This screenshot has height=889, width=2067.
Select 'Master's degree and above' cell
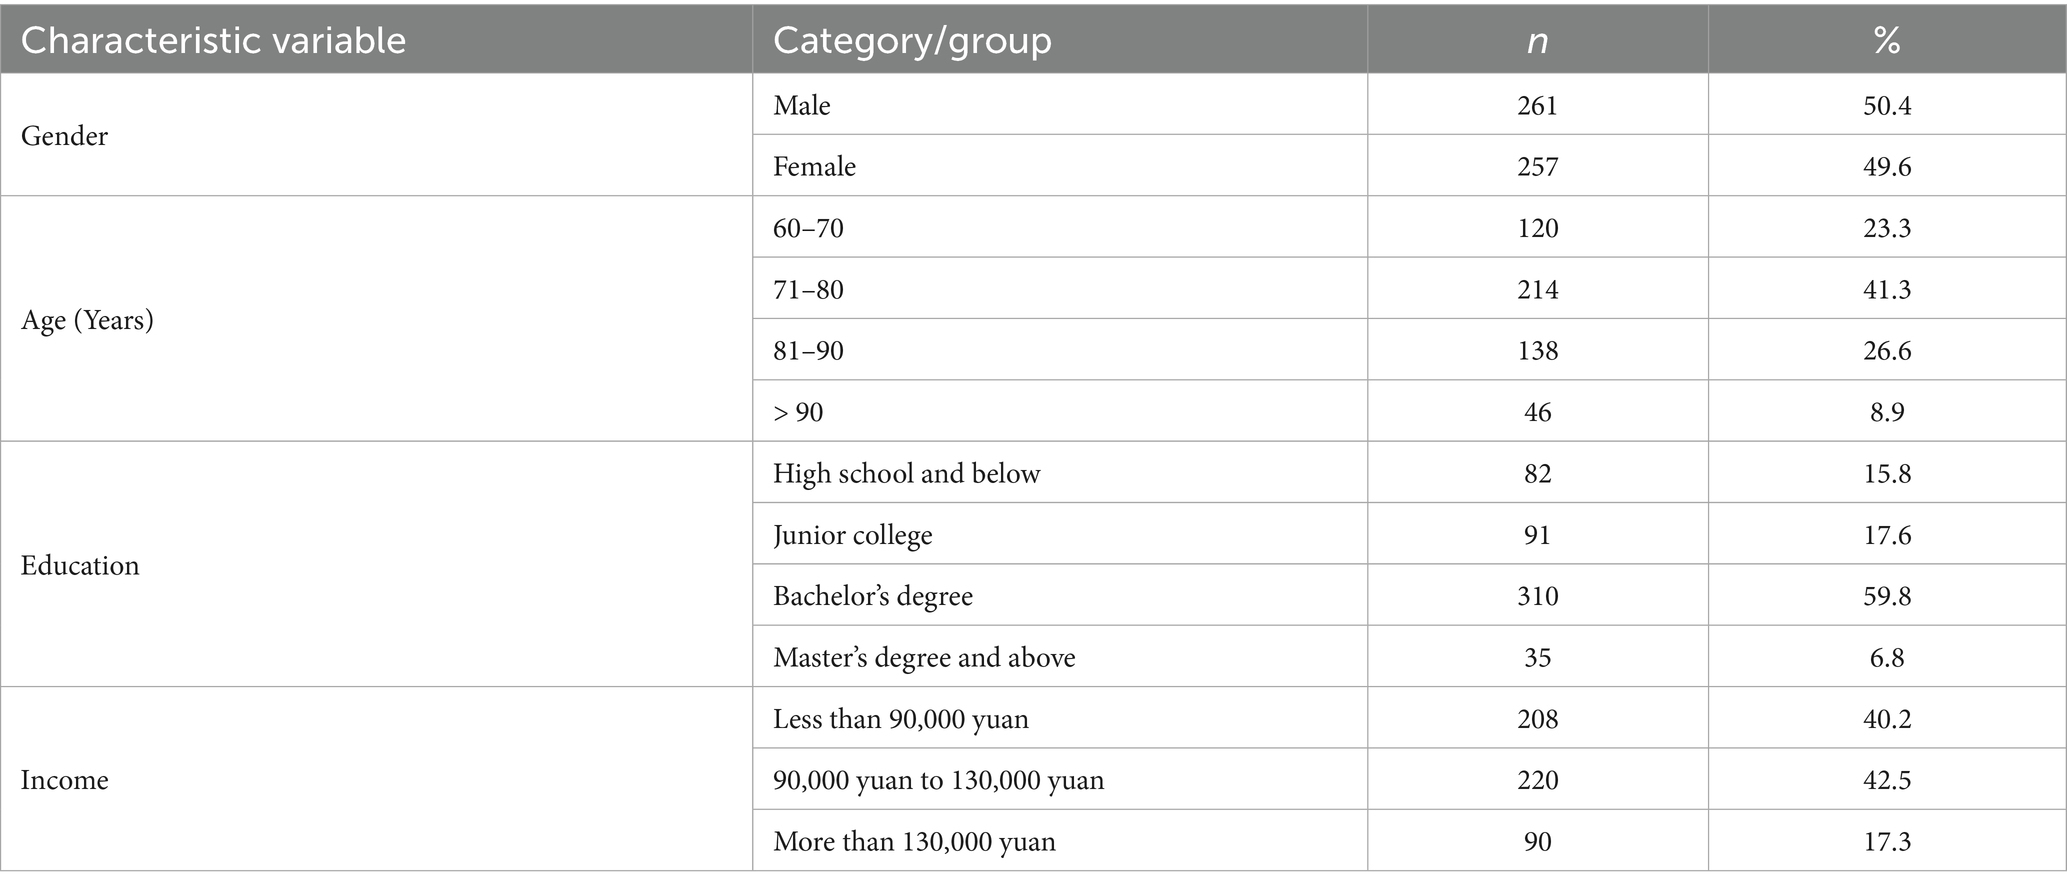pos(924,658)
